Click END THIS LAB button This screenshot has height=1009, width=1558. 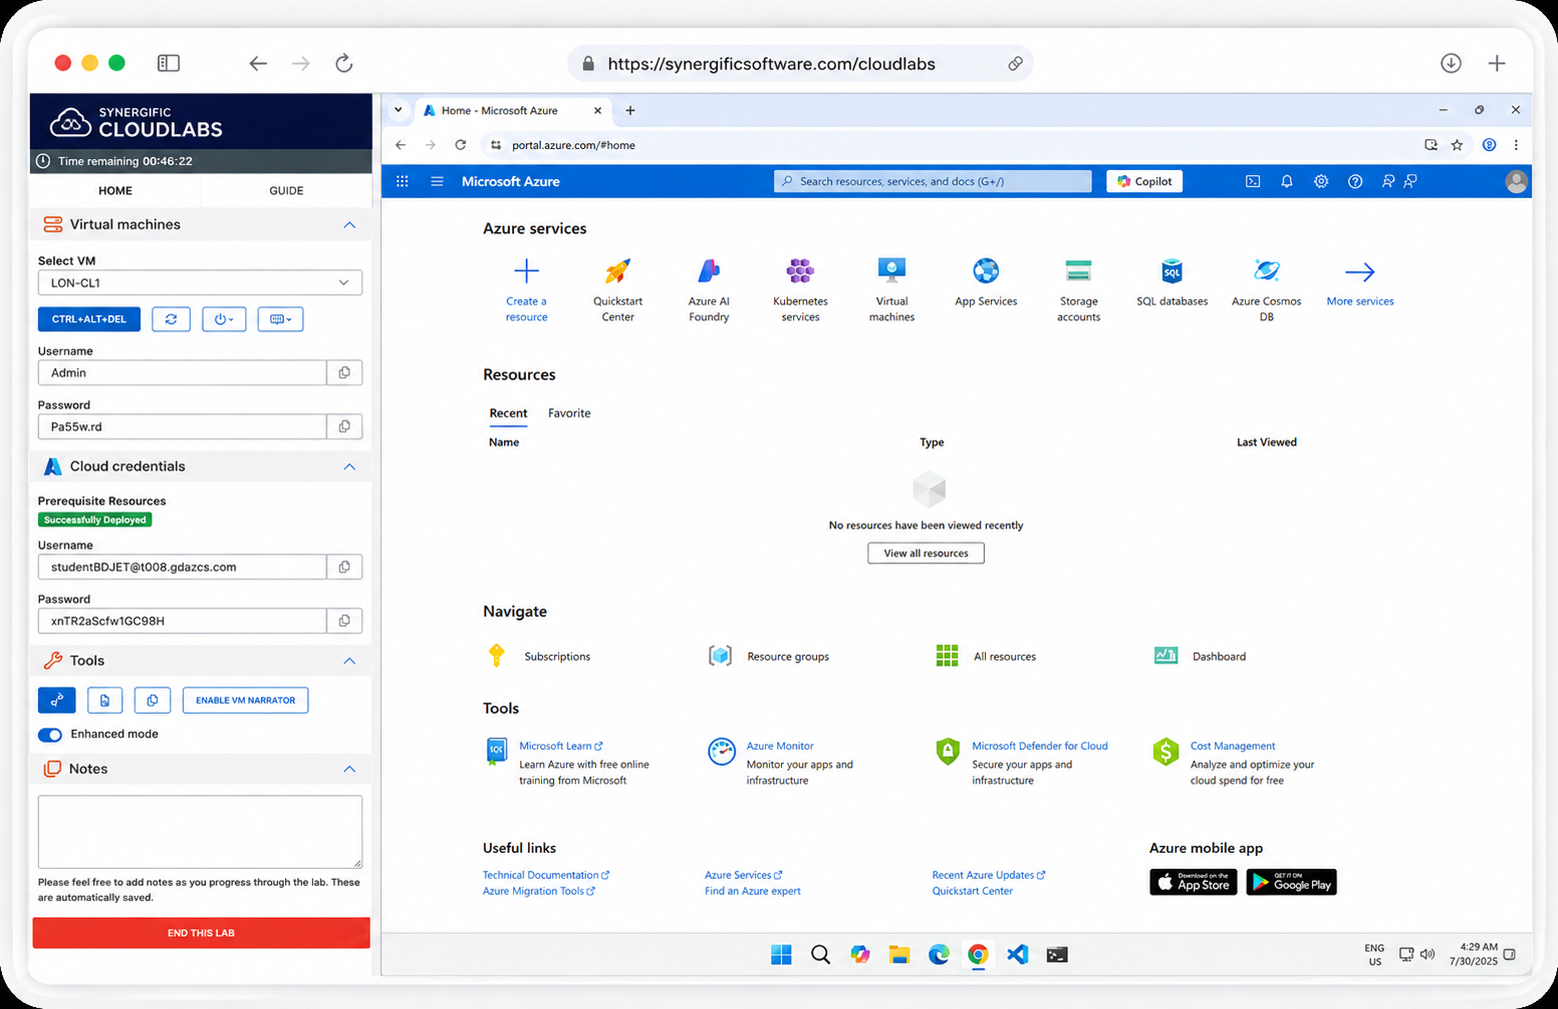coord(201,933)
